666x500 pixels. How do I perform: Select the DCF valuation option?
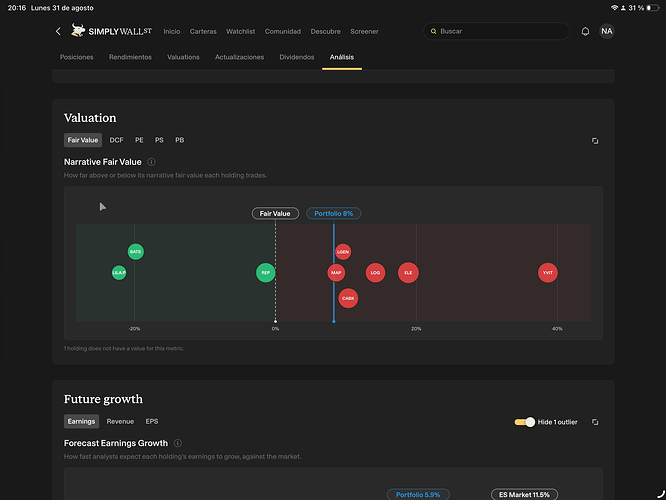(x=116, y=140)
